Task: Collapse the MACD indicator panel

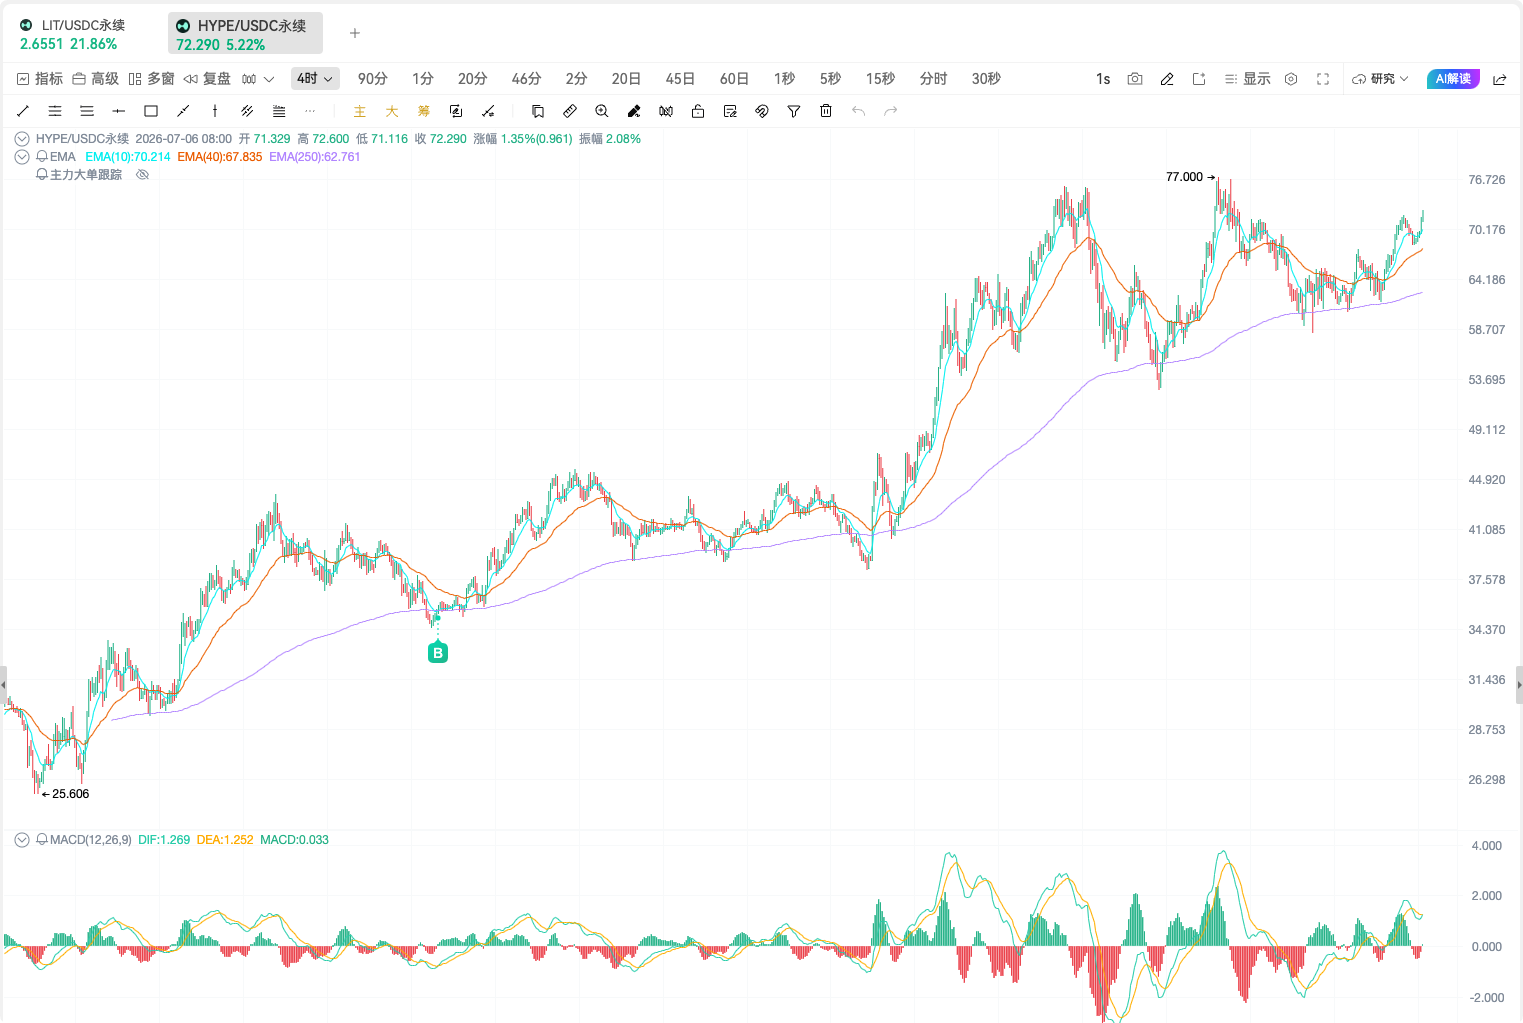Action: tap(22, 840)
